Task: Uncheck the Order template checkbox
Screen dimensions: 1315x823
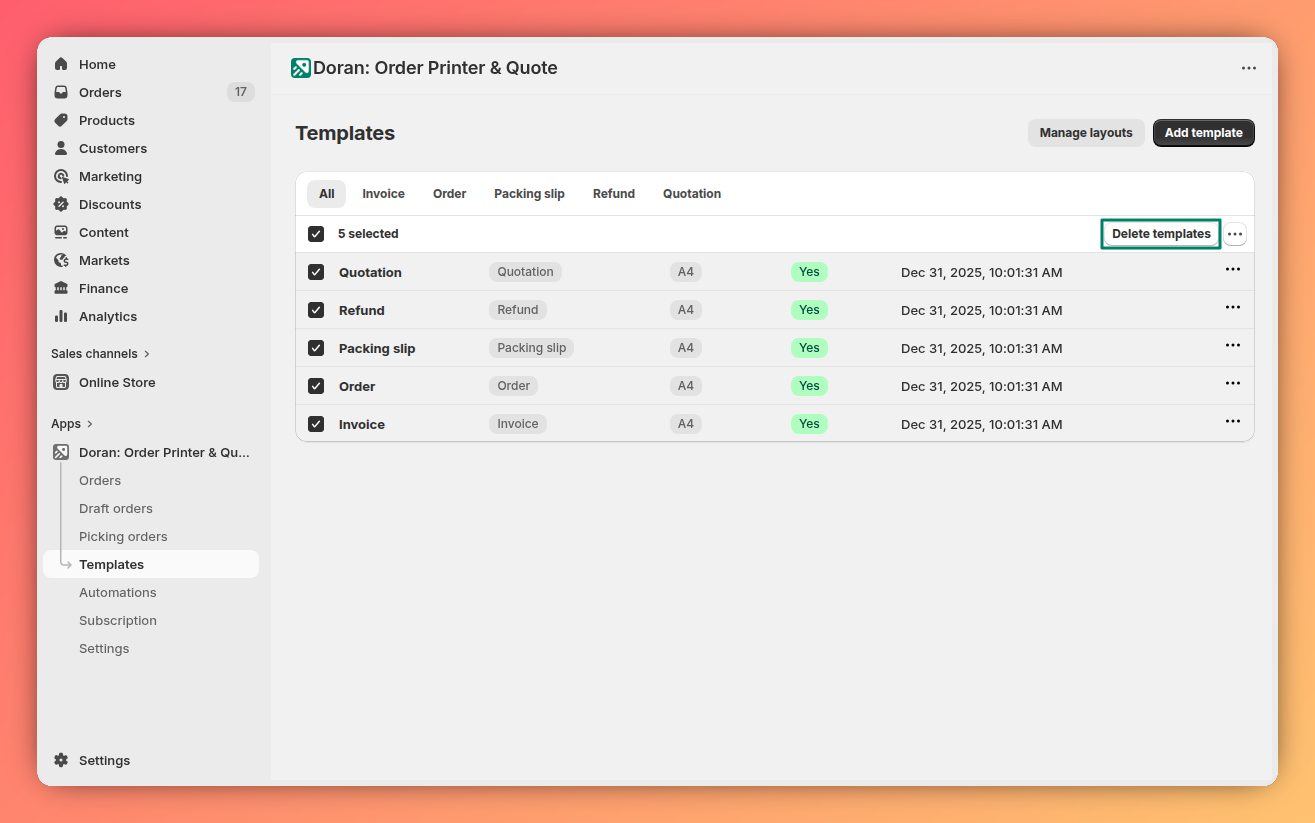Action: [316, 386]
